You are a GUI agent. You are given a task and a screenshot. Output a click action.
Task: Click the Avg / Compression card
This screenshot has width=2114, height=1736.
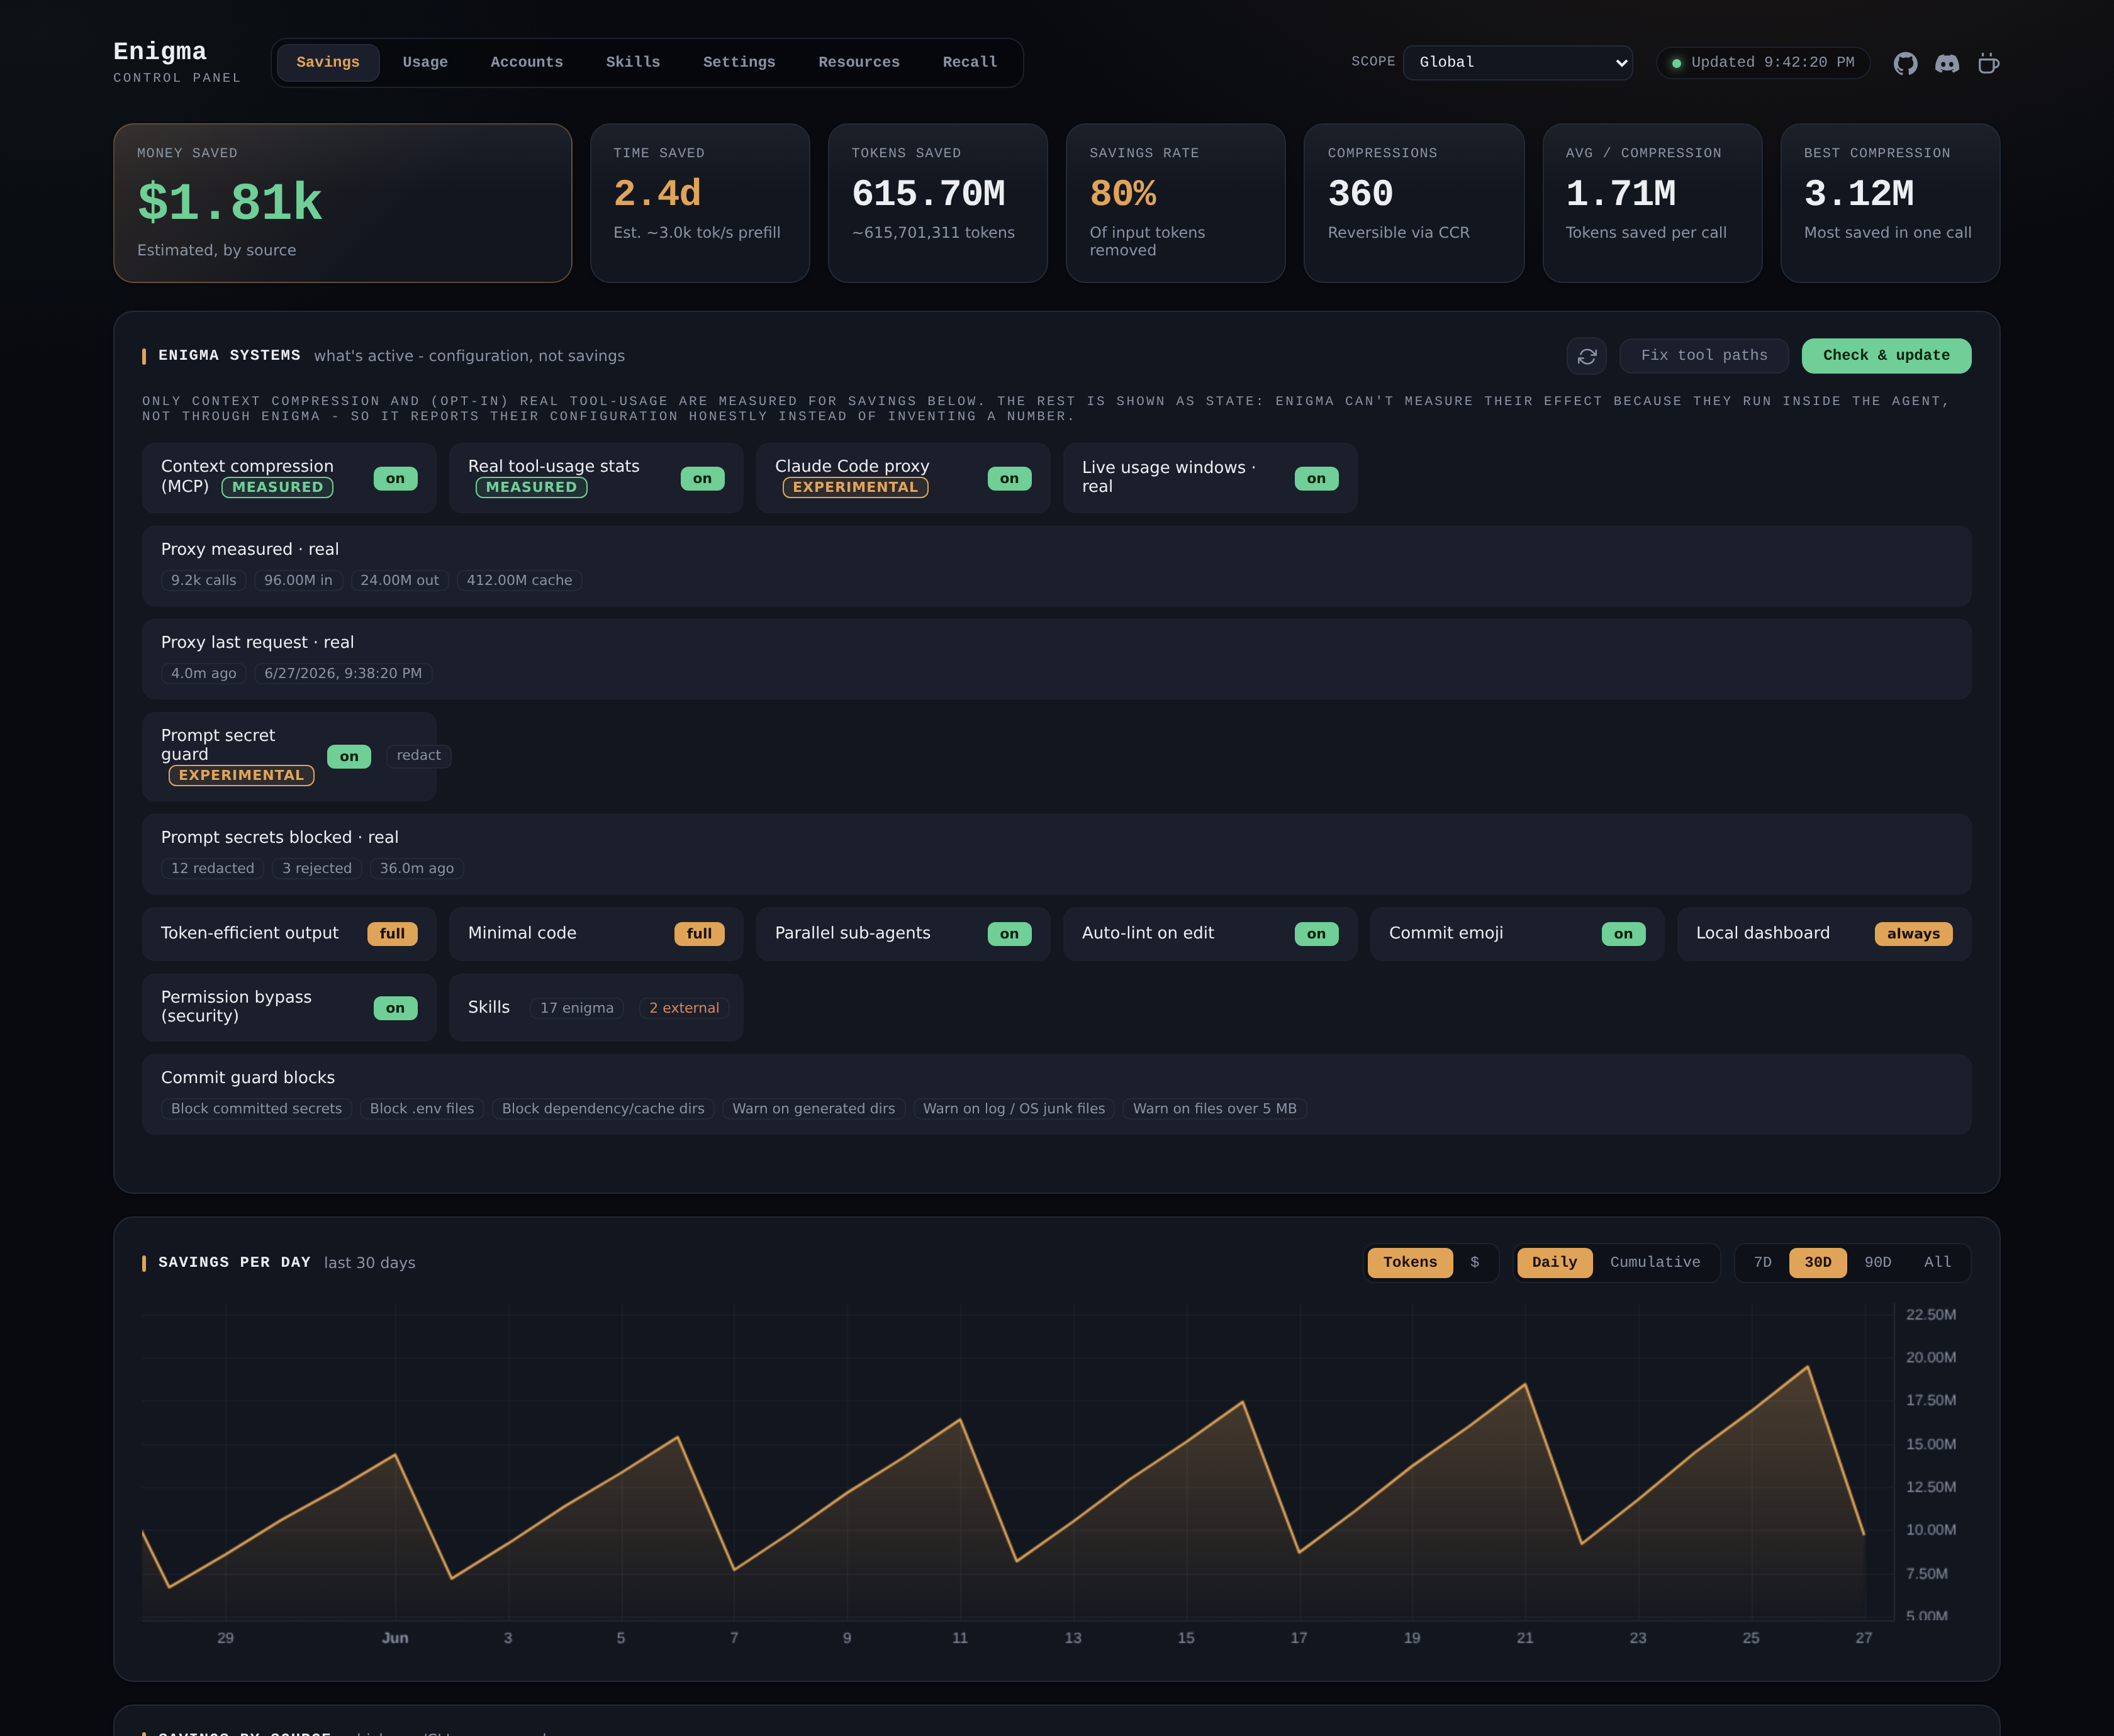1652,203
